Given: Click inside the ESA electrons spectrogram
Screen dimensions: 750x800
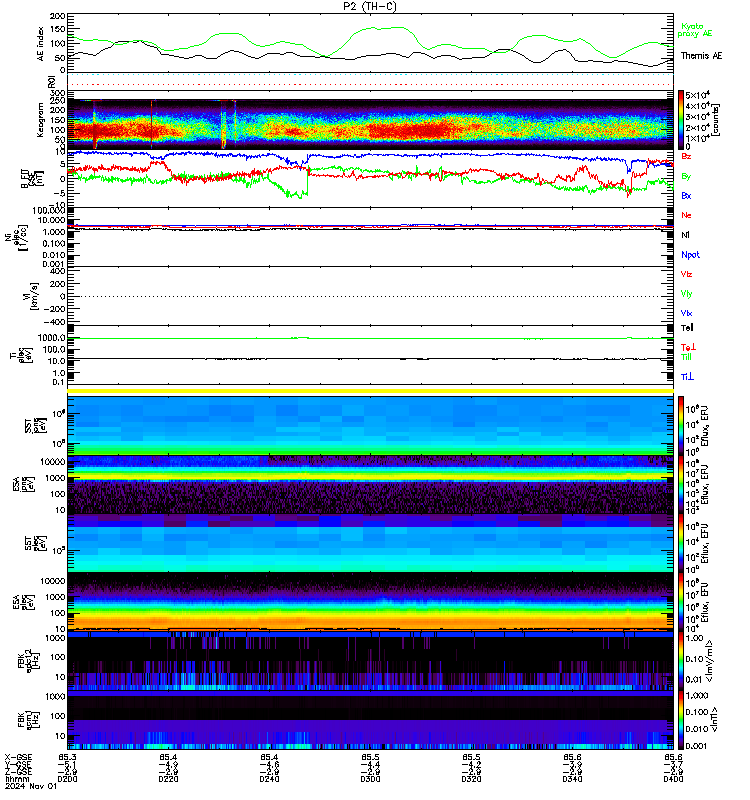Looking at the screenshot, I should 370,602.
